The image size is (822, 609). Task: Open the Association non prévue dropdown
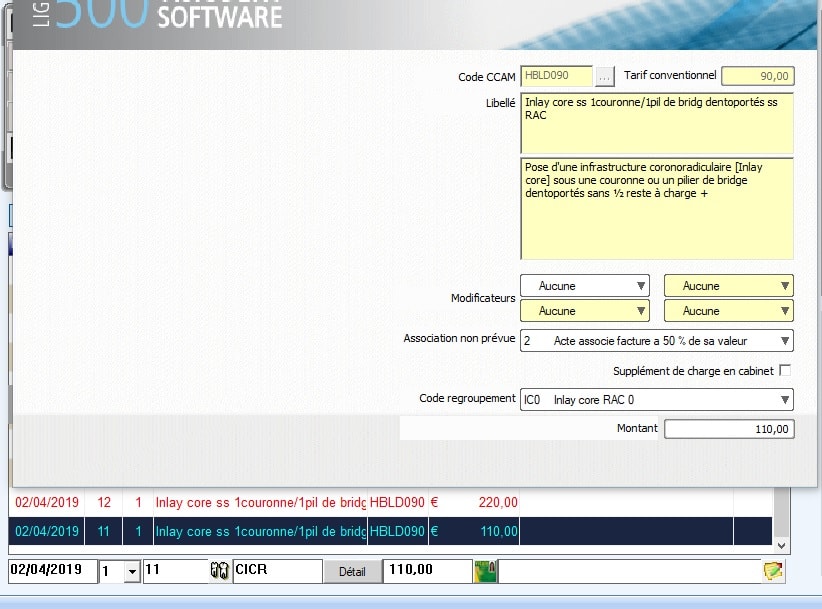point(656,341)
